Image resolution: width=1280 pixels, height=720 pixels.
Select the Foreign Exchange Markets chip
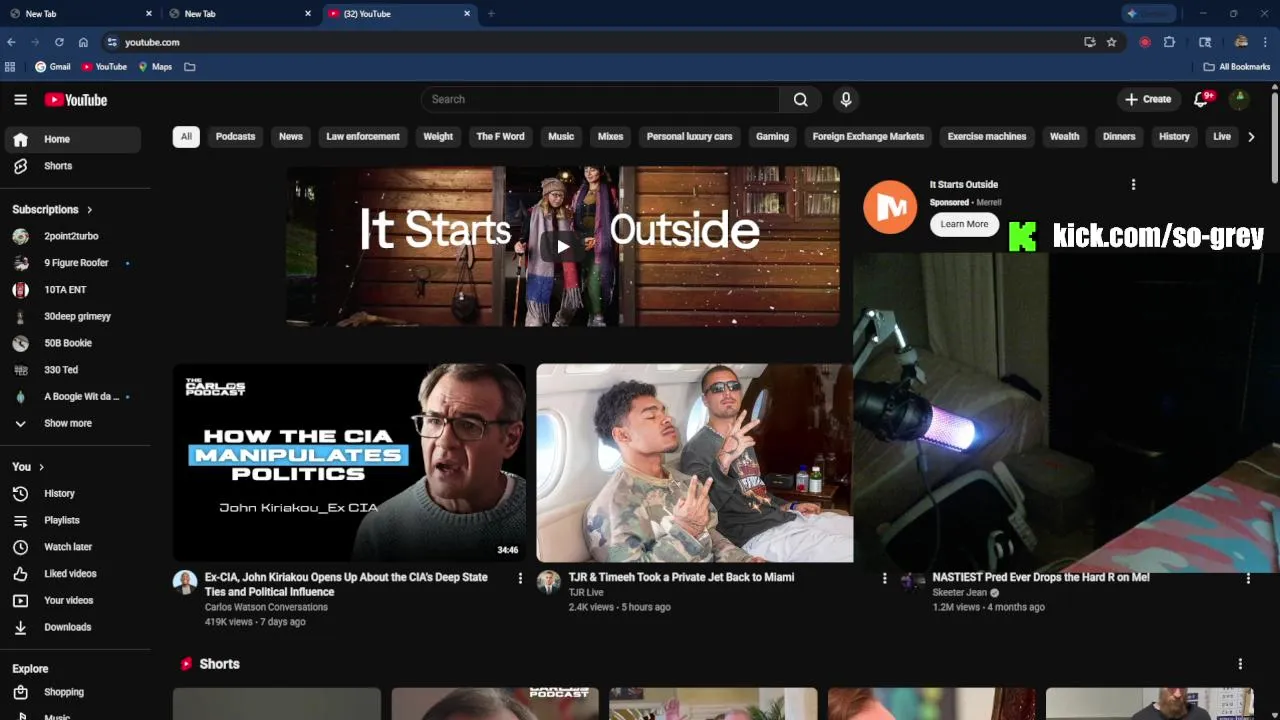tap(868, 136)
